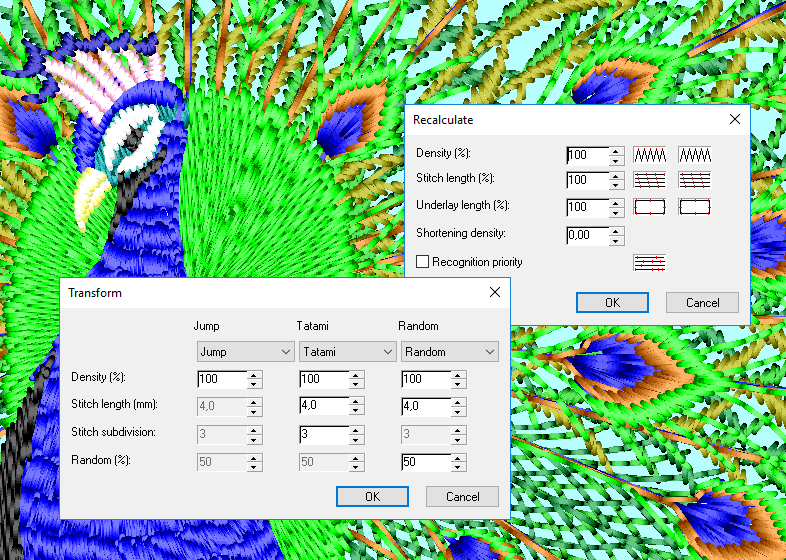Click the right Stitch length preview in Recalculate
Screen dimensions: 786x560
pyautogui.click(x=694, y=180)
